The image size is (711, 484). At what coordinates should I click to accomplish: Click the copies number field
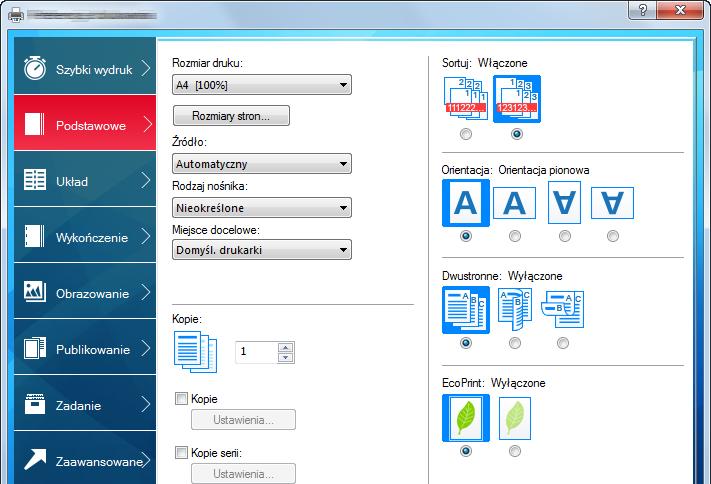[256, 352]
